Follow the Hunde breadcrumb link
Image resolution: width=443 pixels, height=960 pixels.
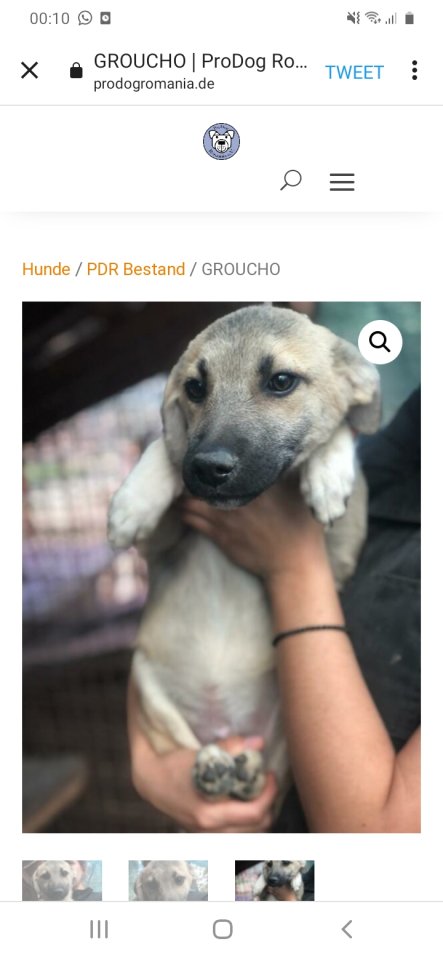[46, 269]
